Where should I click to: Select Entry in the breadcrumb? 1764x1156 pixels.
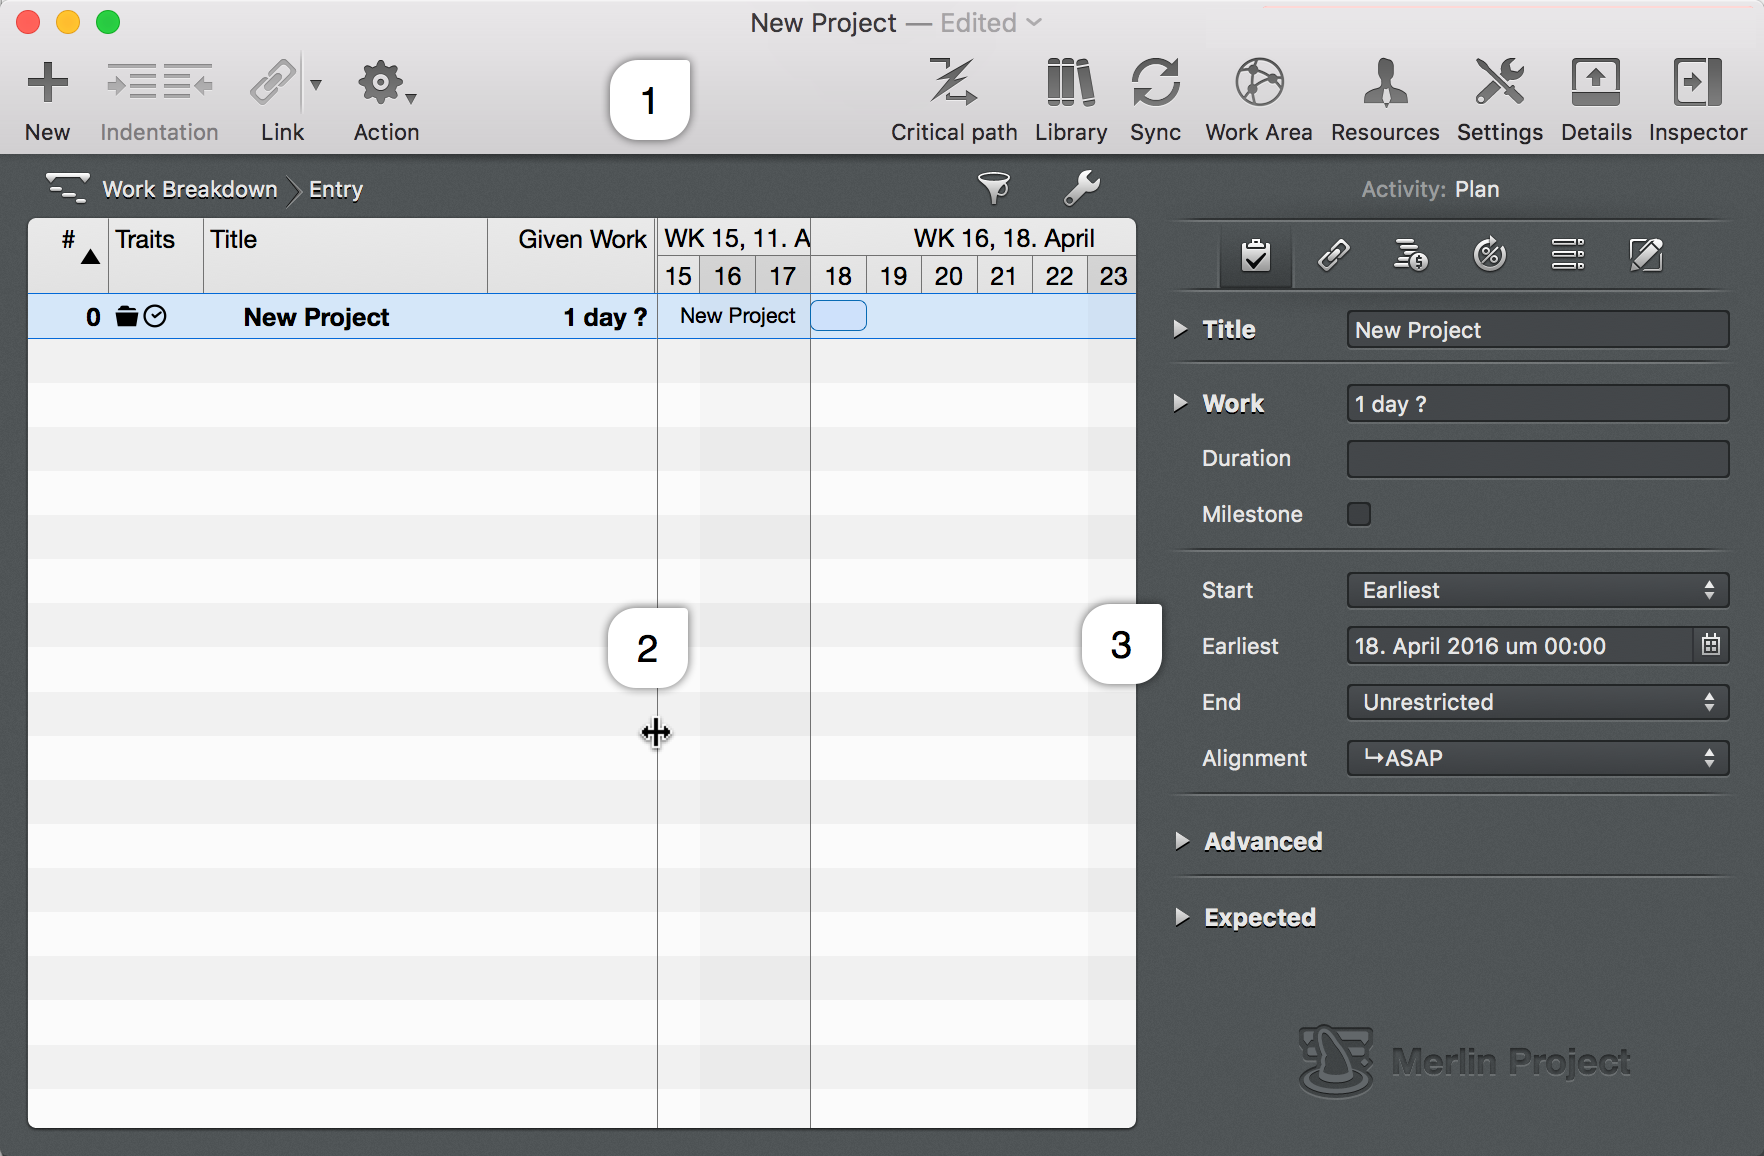point(336,189)
